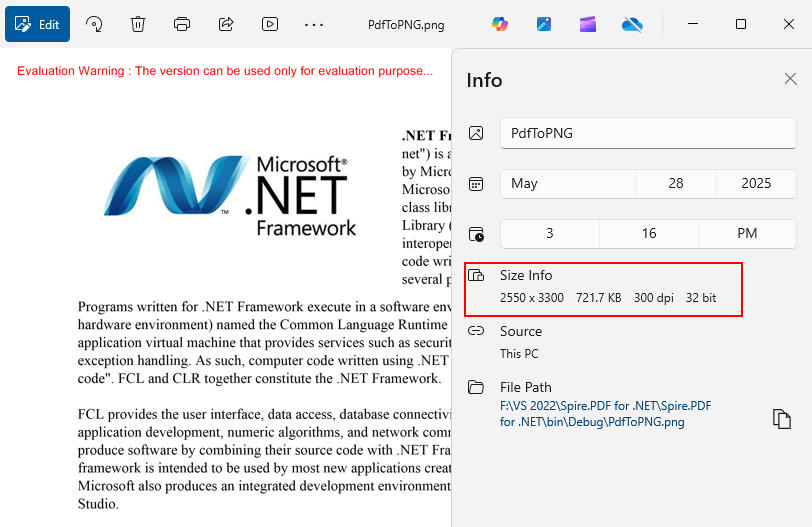Select the minutes field showing 16
This screenshot has height=527, width=812.
point(649,233)
